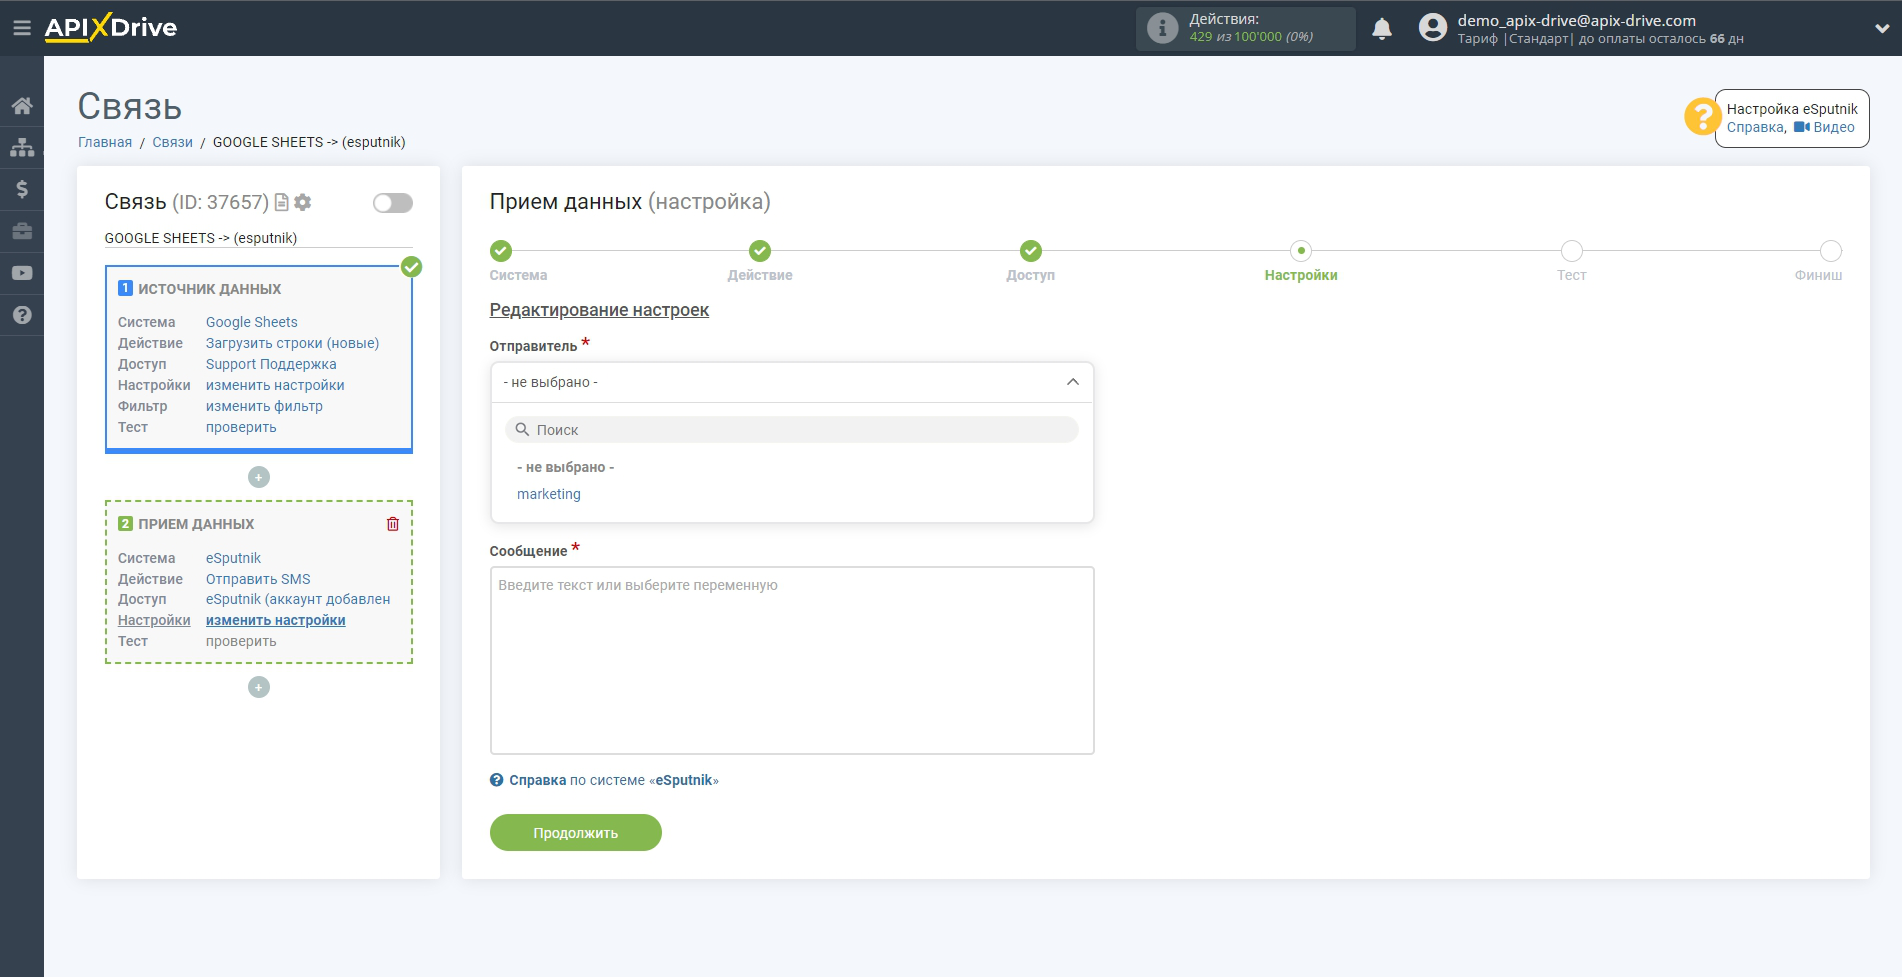This screenshot has height=977, width=1902.
Task: Delete the data receiver block
Action: 393,524
